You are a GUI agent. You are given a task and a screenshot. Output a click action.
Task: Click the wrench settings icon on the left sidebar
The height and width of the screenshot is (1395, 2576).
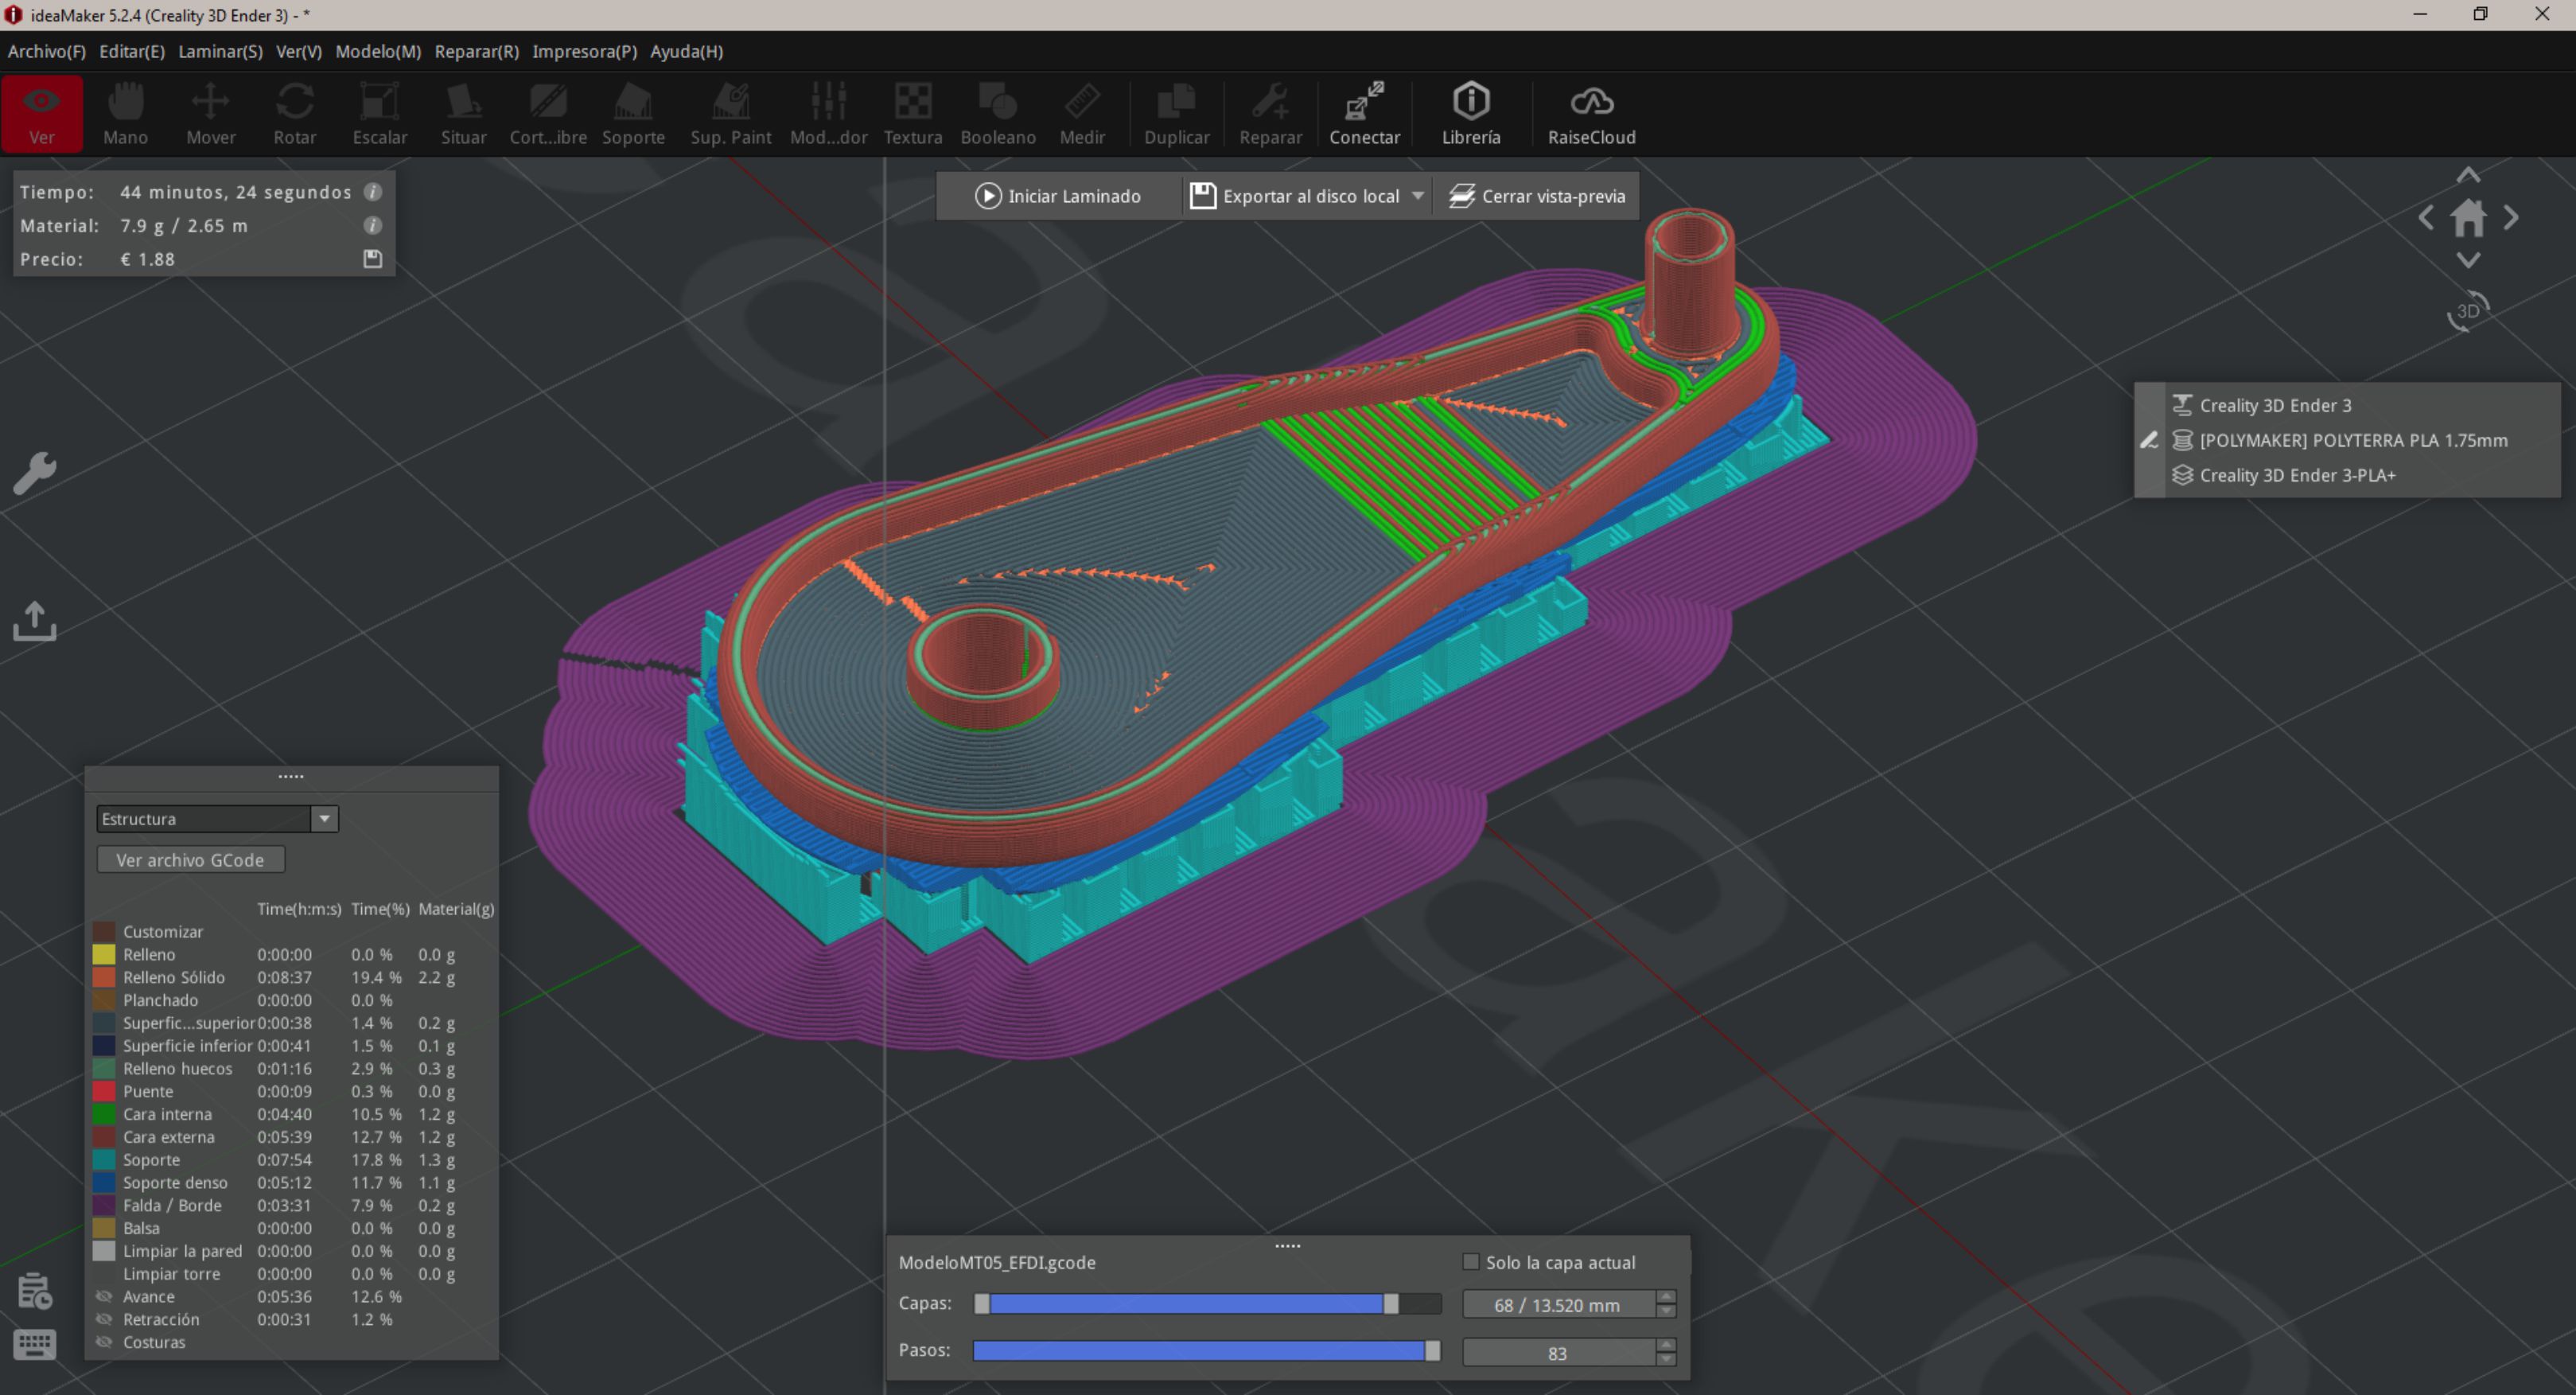click(34, 473)
